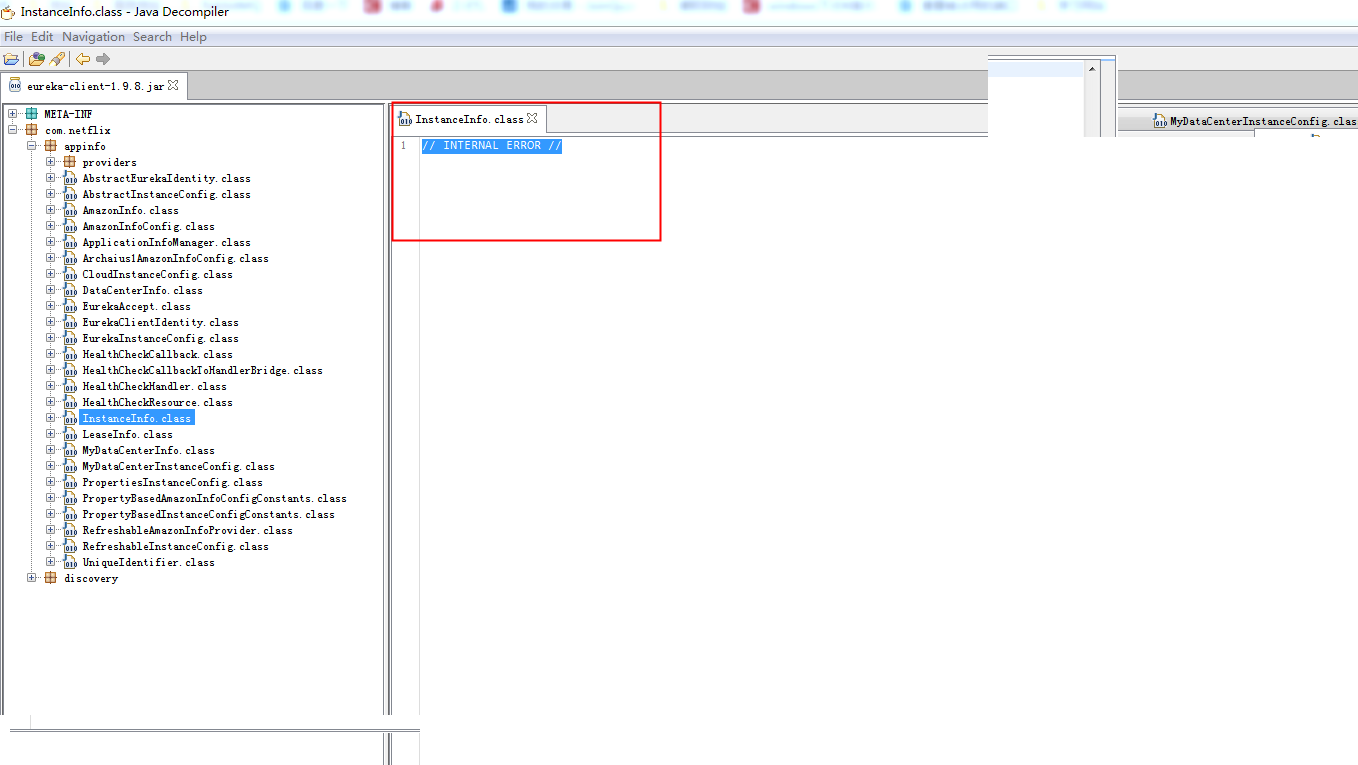Select HealthCheckCallbackToHandlerBridge.class in tree

tap(202, 370)
